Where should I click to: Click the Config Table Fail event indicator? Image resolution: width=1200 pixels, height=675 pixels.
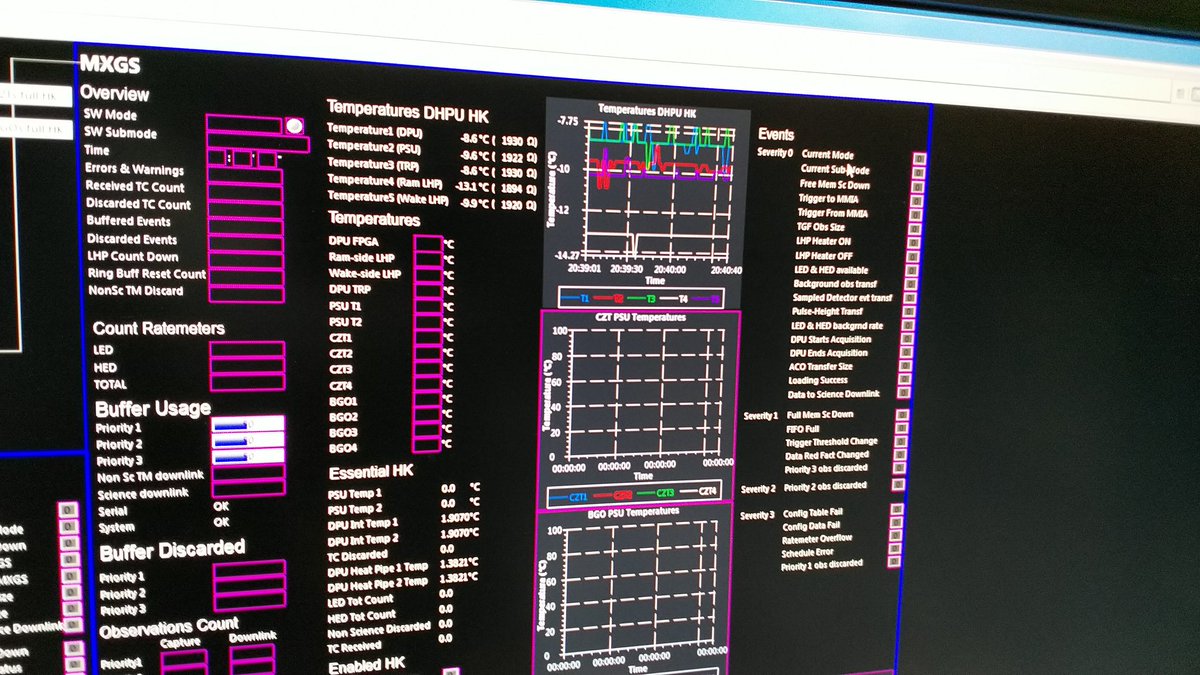click(x=897, y=510)
